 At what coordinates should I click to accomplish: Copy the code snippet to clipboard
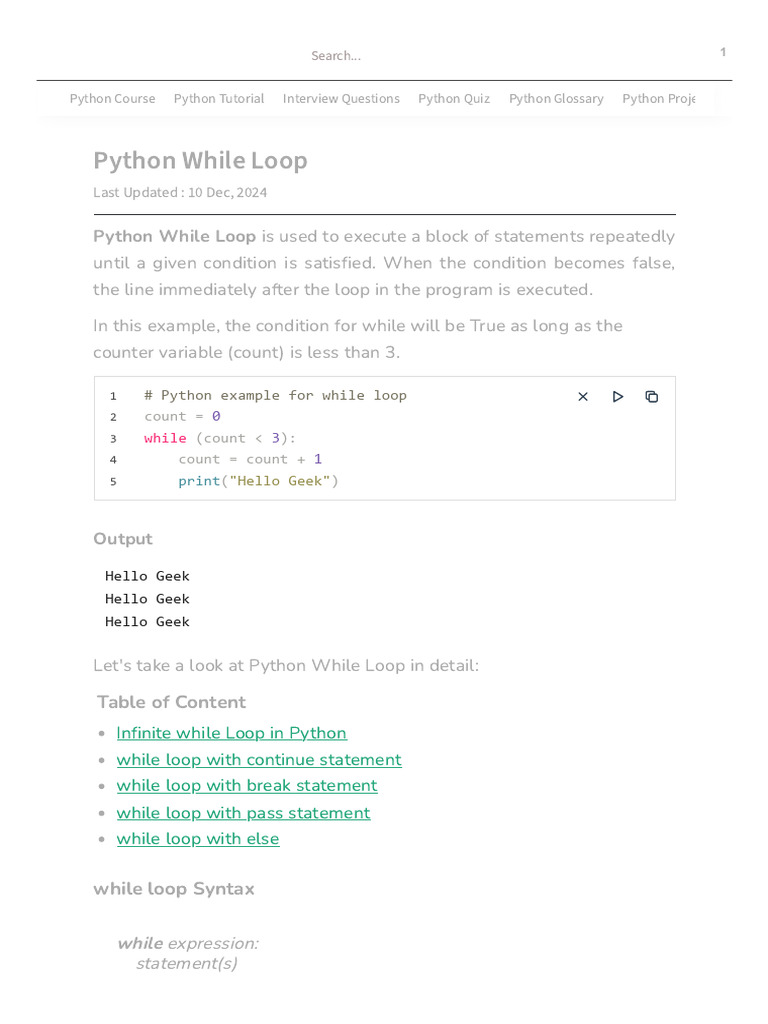click(652, 397)
